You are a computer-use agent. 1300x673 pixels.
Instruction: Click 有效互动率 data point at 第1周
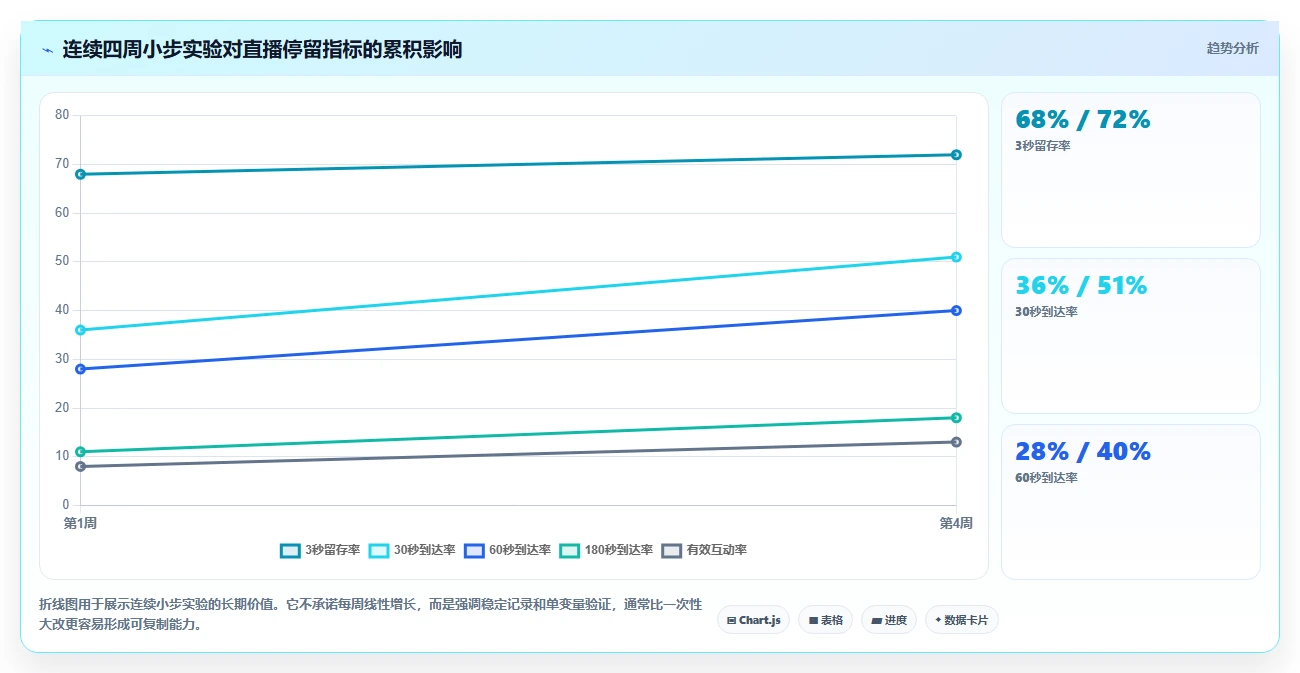80,466
